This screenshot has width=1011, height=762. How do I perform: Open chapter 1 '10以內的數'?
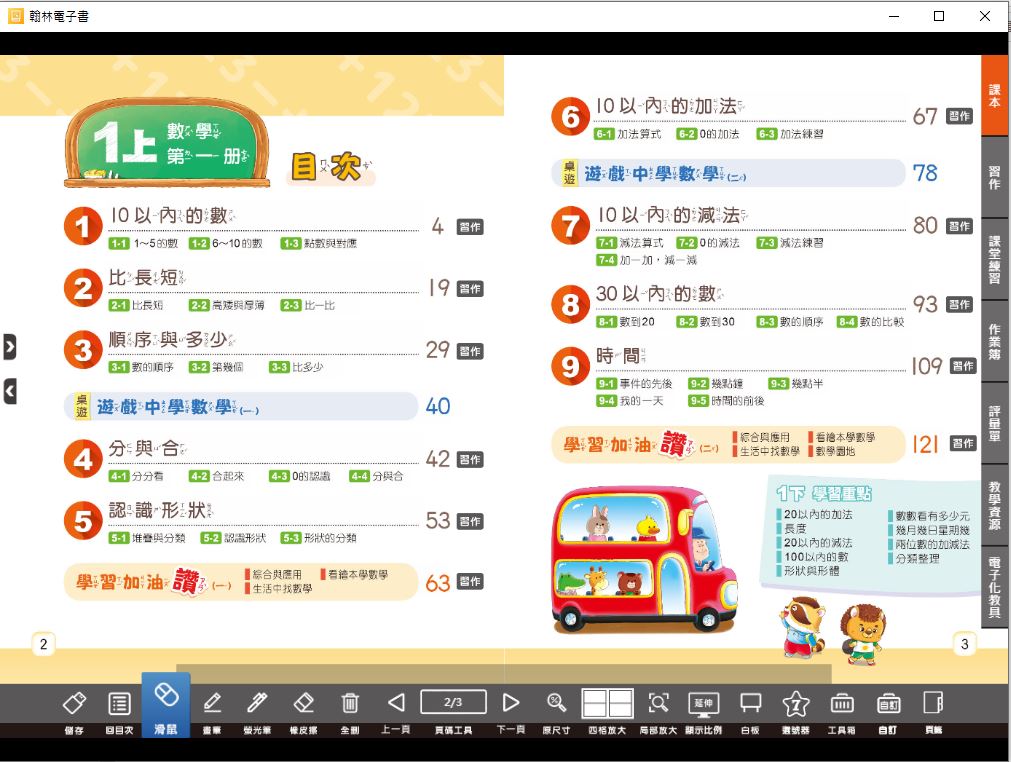[x=172, y=216]
